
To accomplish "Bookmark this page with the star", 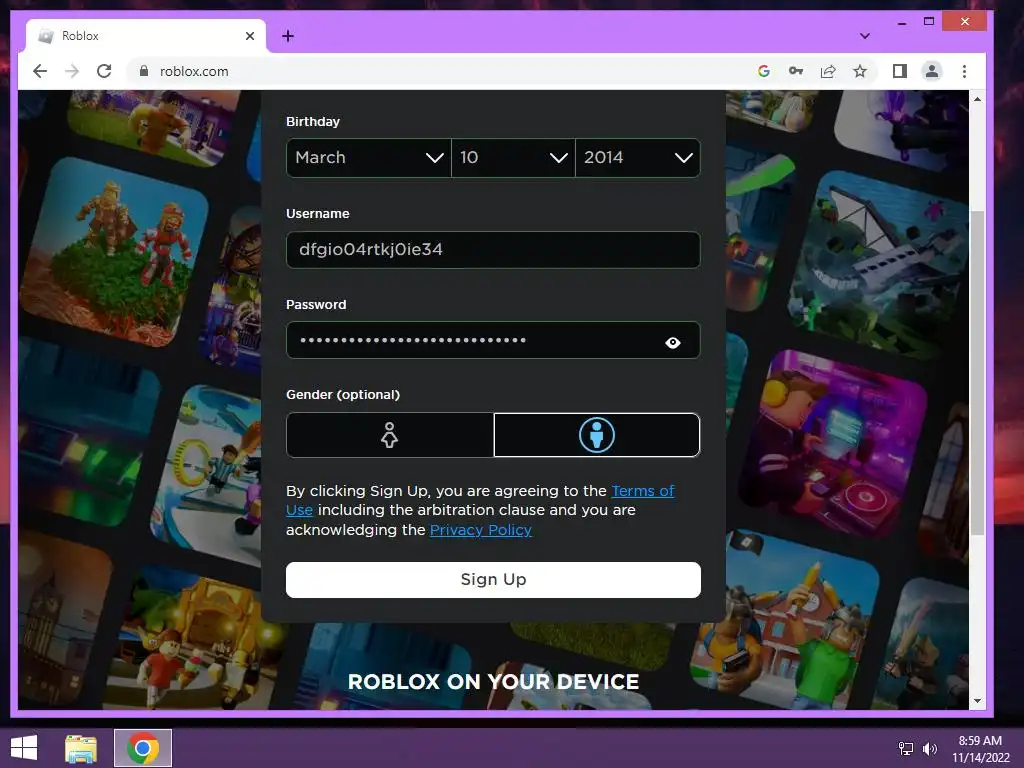I will (x=860, y=71).
